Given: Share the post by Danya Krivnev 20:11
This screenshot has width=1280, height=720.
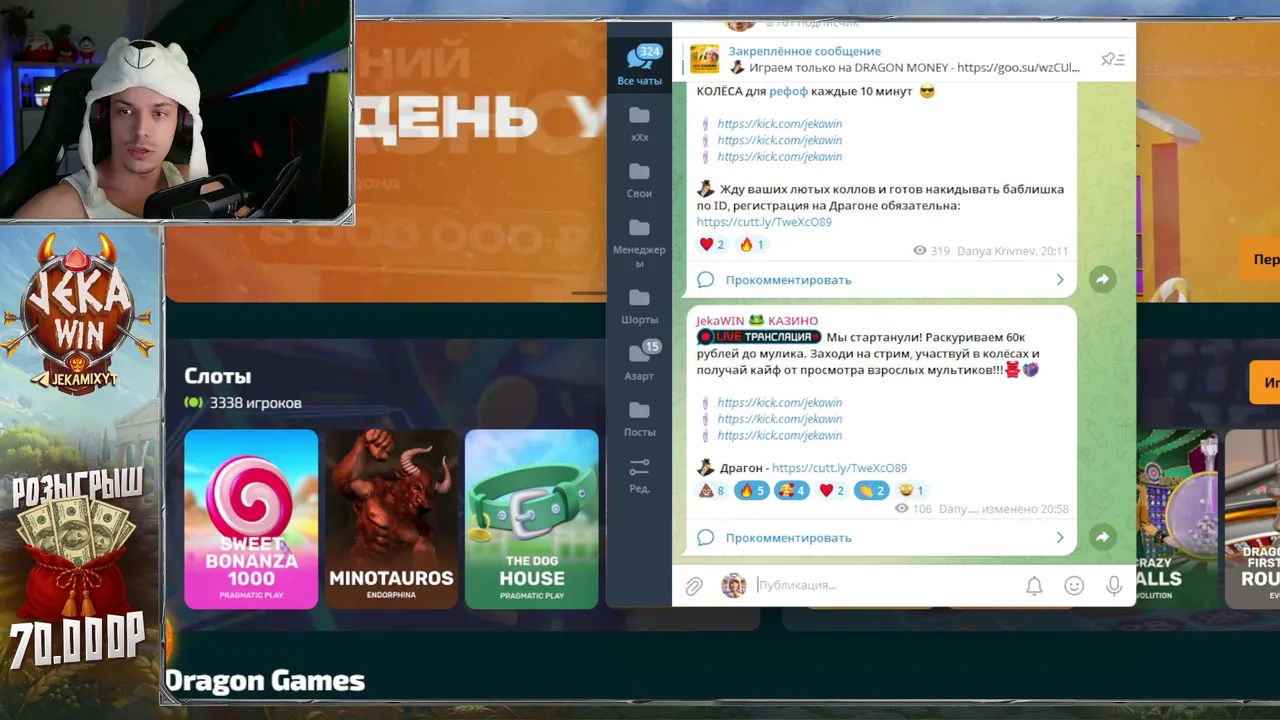Looking at the screenshot, I should coord(1102,280).
